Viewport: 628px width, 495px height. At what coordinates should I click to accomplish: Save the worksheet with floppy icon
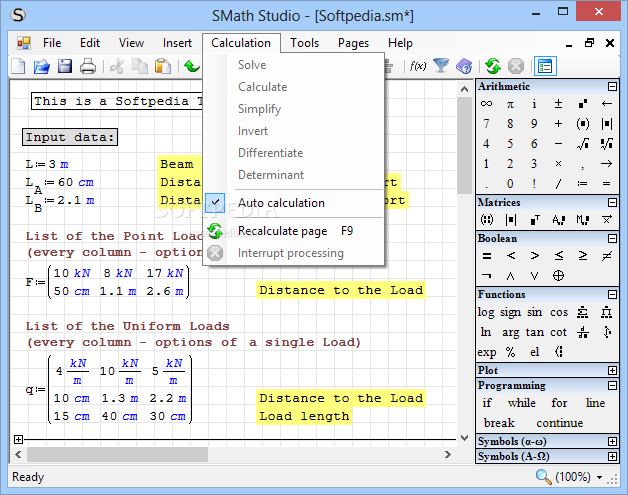coord(65,66)
